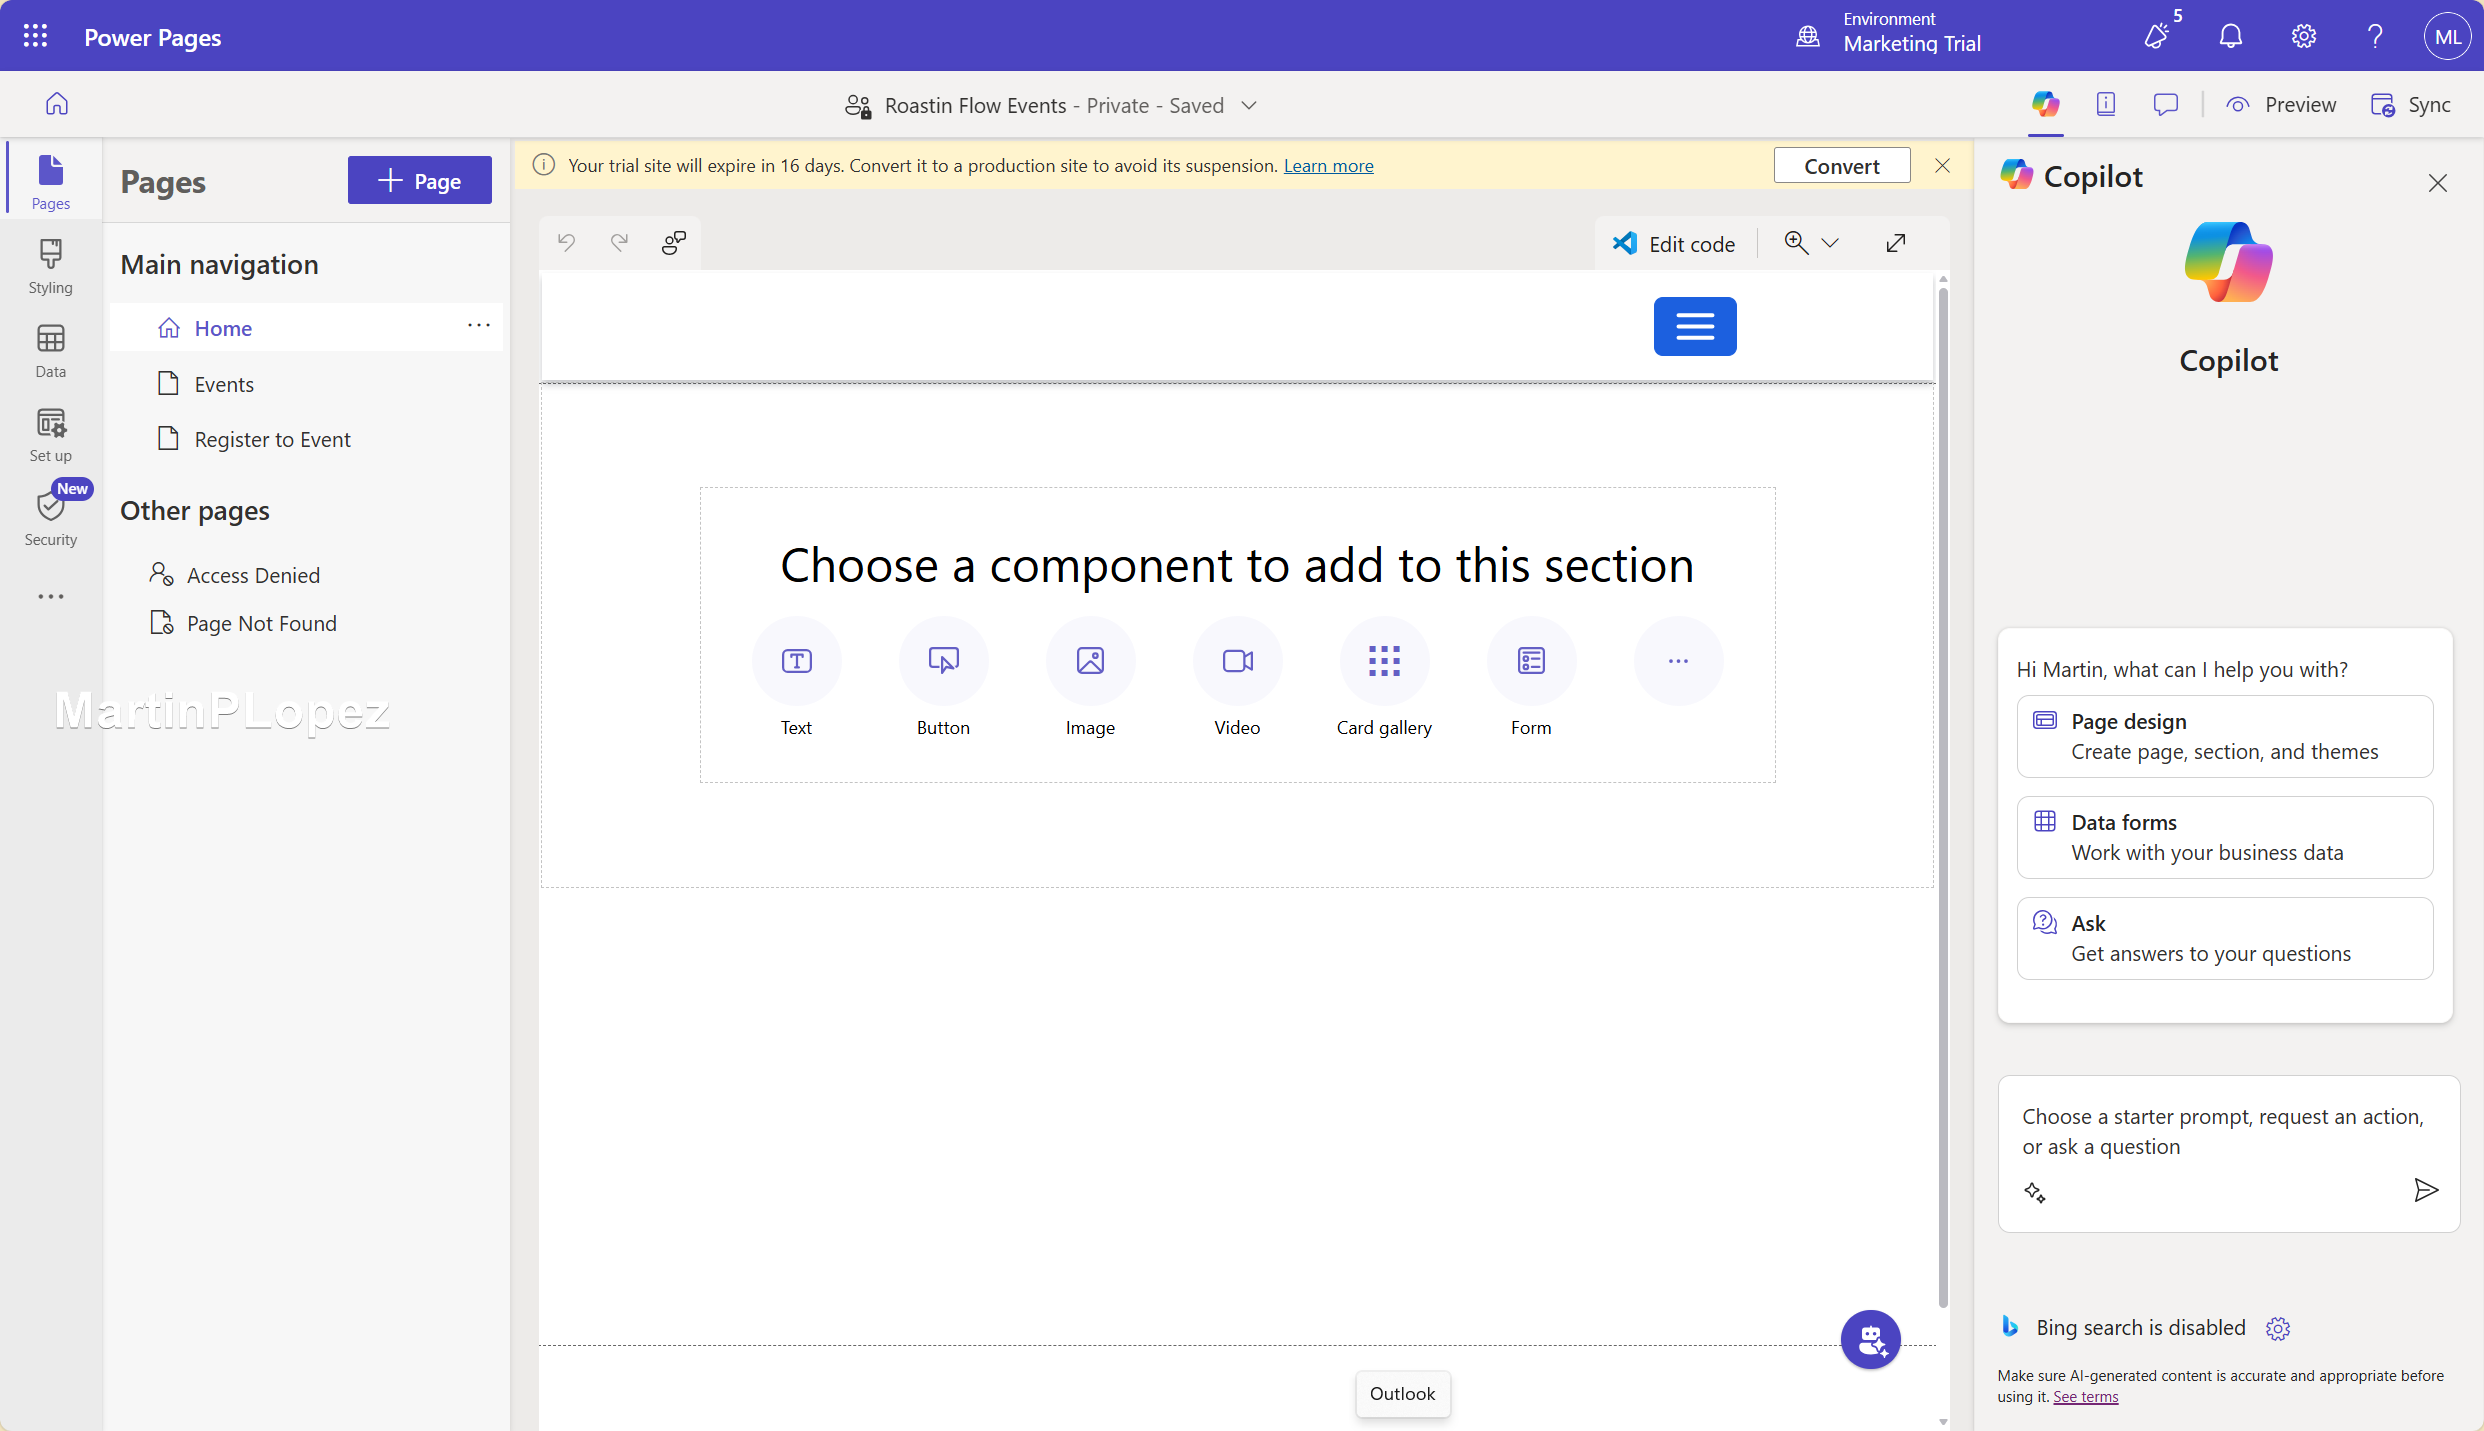Image resolution: width=2484 pixels, height=1431 pixels.
Task: Open the Data workspace
Action: [x=50, y=349]
